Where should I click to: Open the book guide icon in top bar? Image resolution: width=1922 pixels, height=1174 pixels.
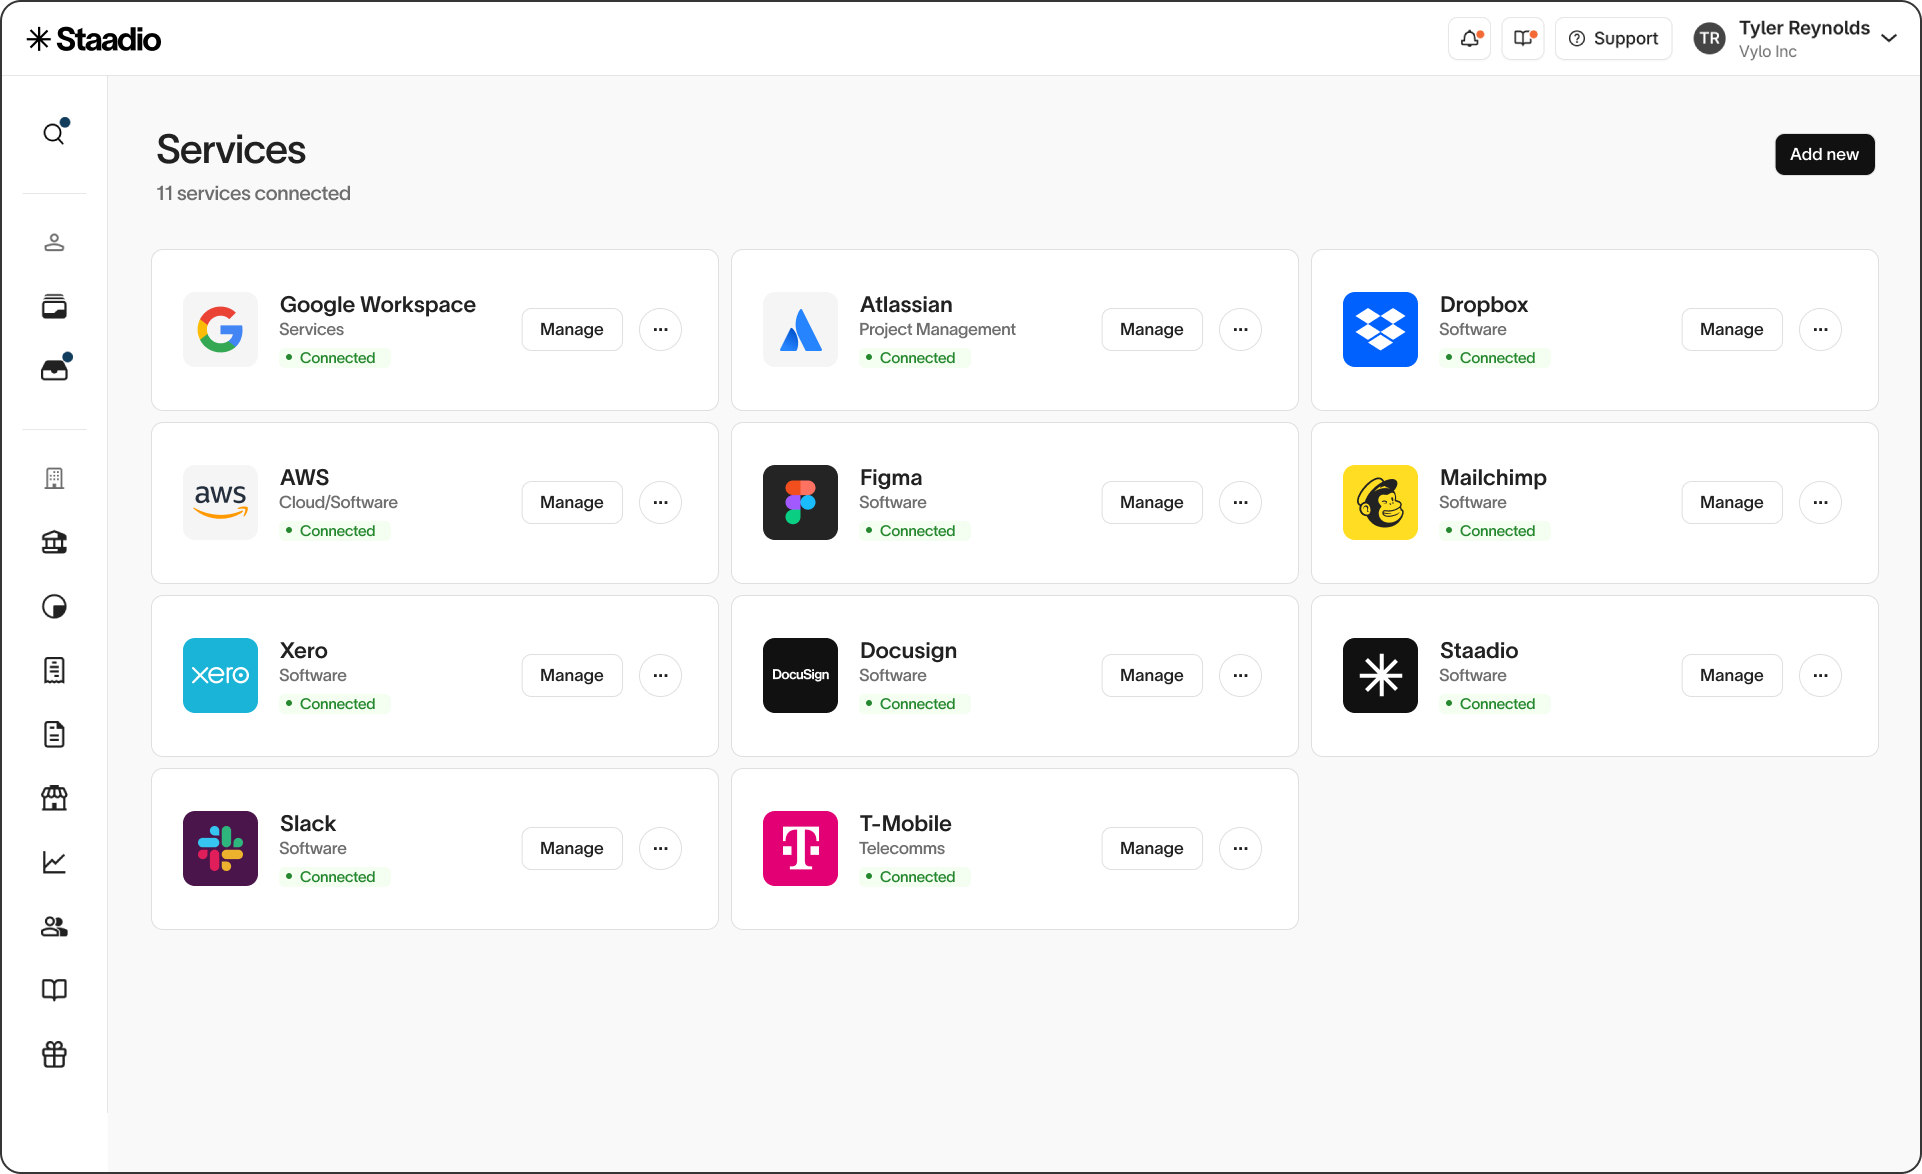1523,39
